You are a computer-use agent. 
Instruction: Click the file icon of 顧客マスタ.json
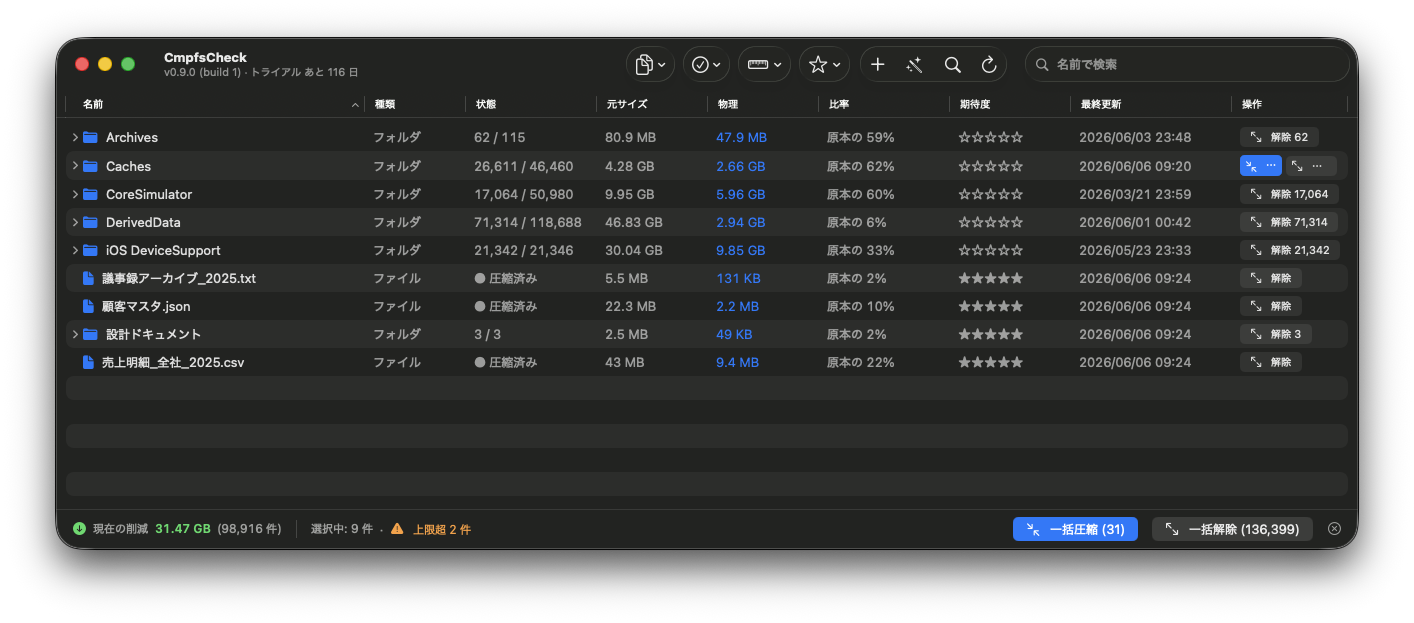(x=88, y=306)
